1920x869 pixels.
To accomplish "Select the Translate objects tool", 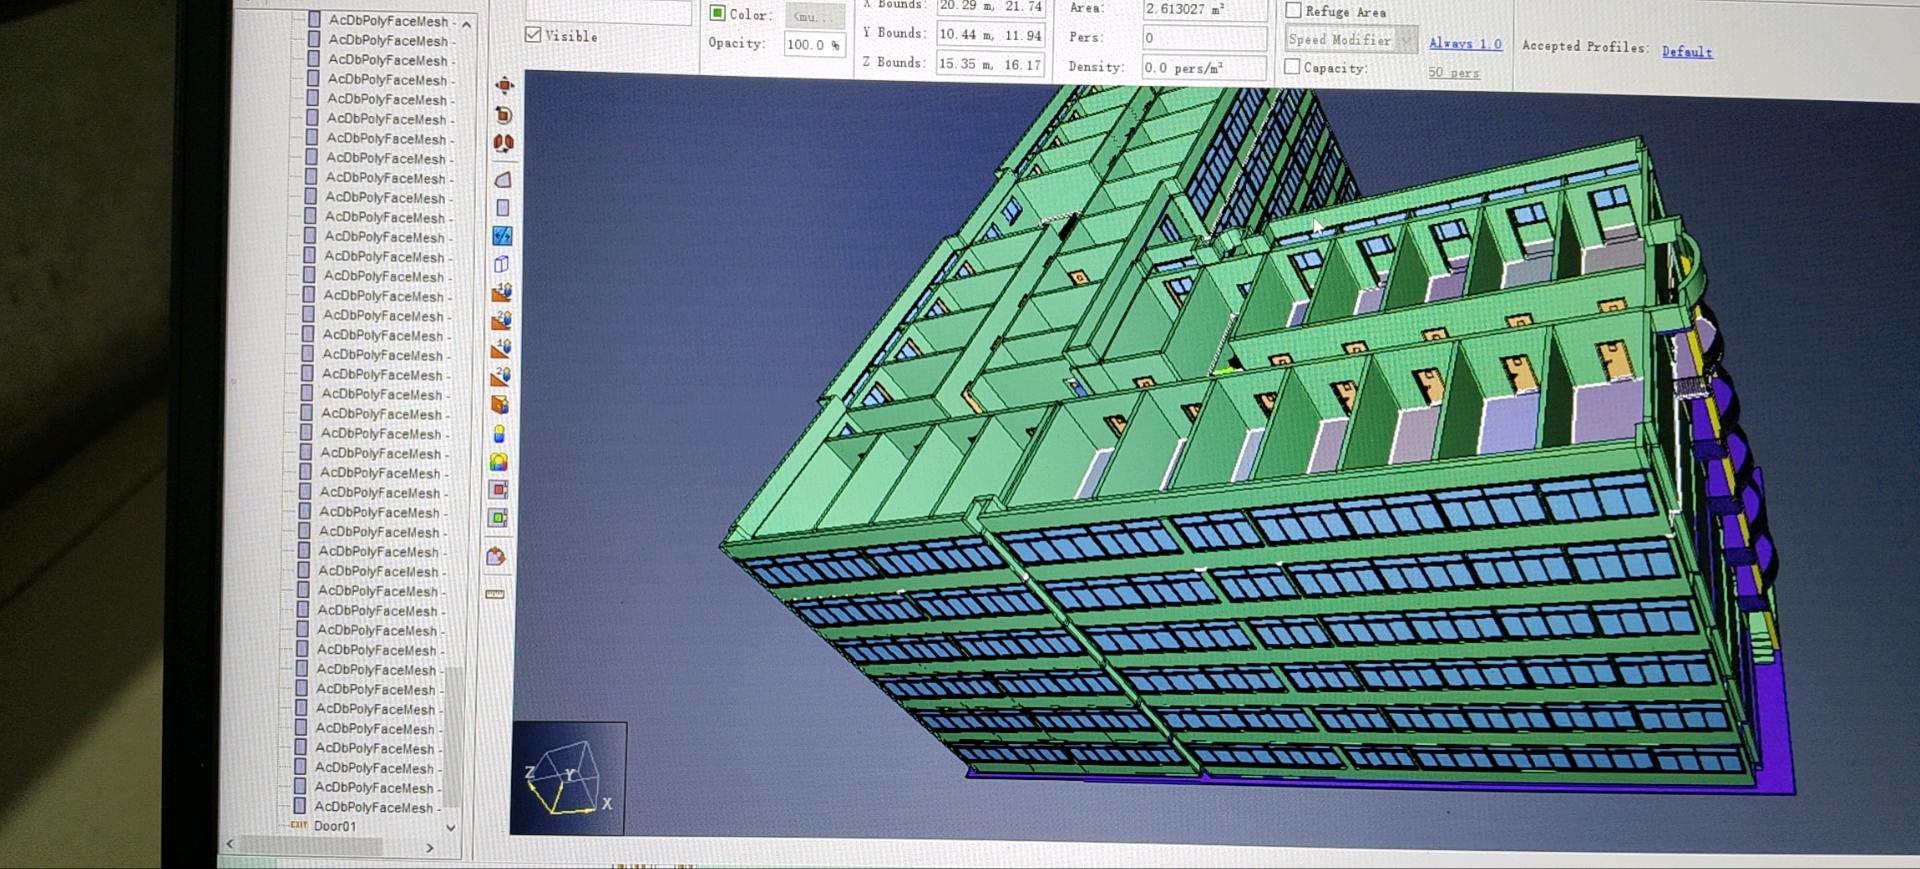I will (504, 86).
